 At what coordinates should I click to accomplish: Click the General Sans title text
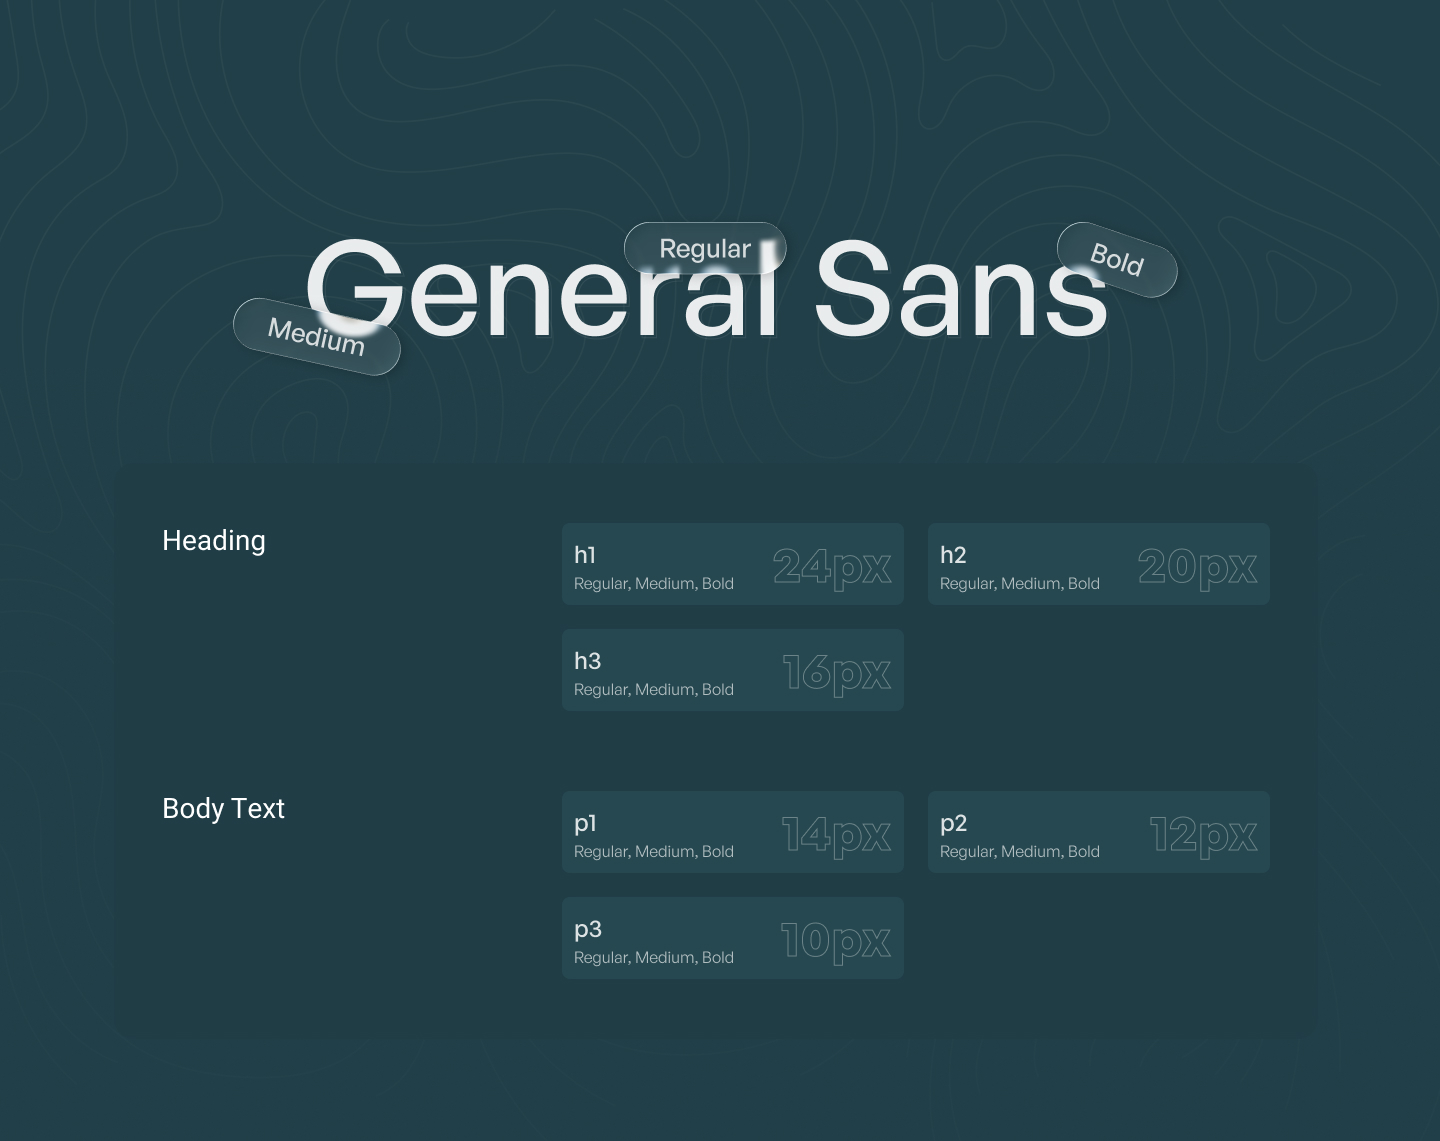(x=707, y=290)
